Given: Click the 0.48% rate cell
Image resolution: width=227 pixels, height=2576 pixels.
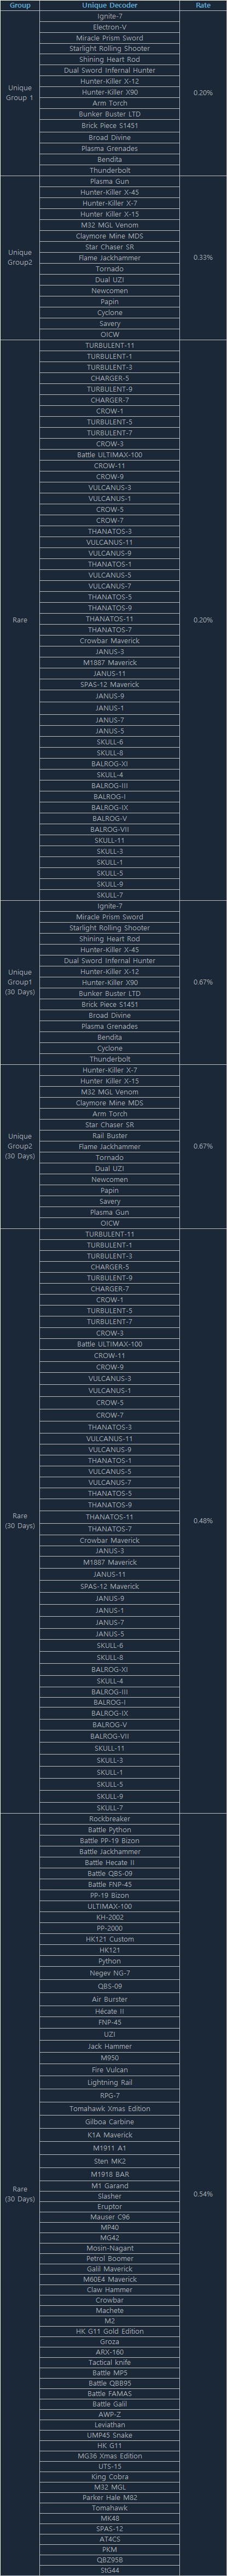Looking at the screenshot, I should coord(203,1520).
